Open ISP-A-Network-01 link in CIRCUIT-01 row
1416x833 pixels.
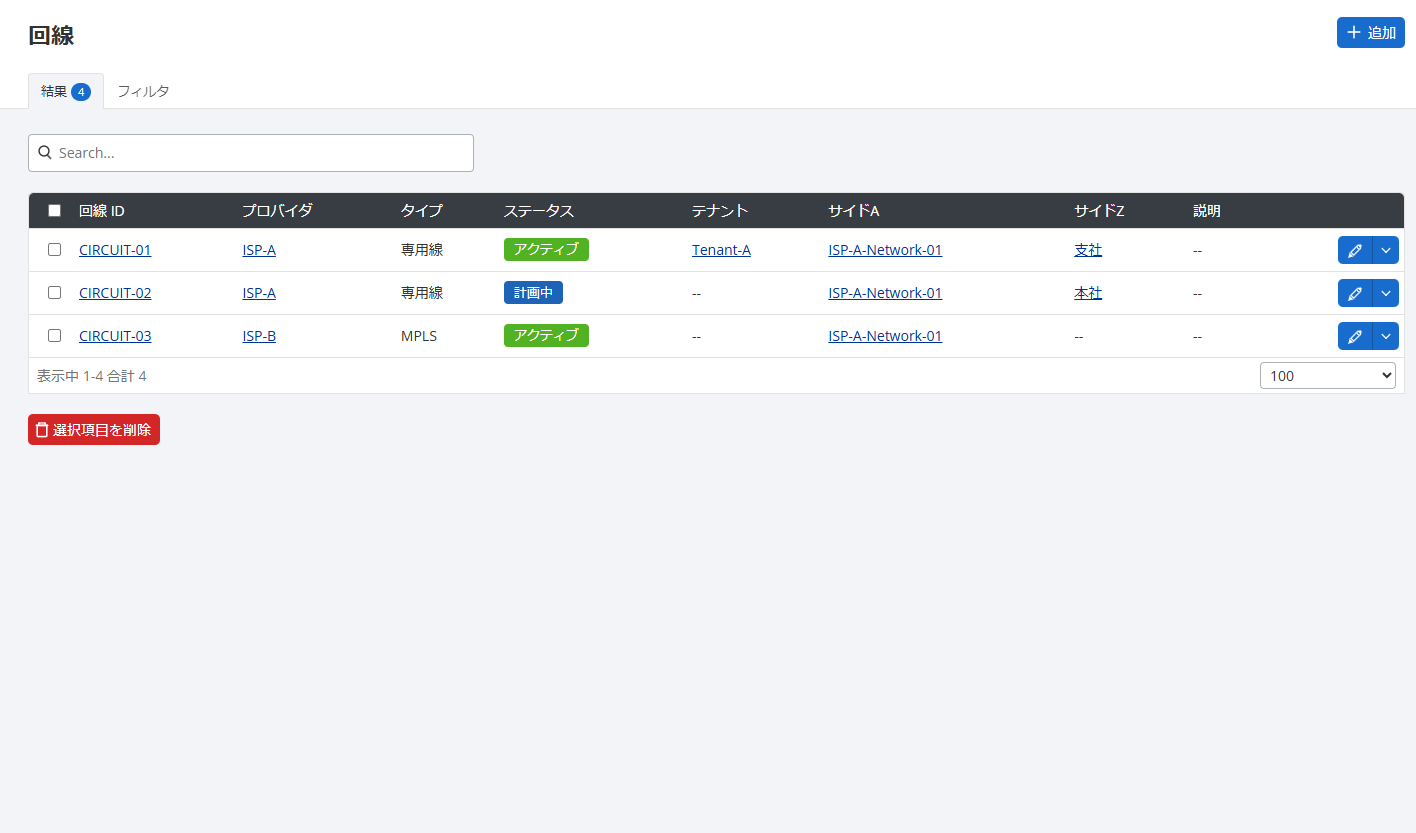point(885,250)
